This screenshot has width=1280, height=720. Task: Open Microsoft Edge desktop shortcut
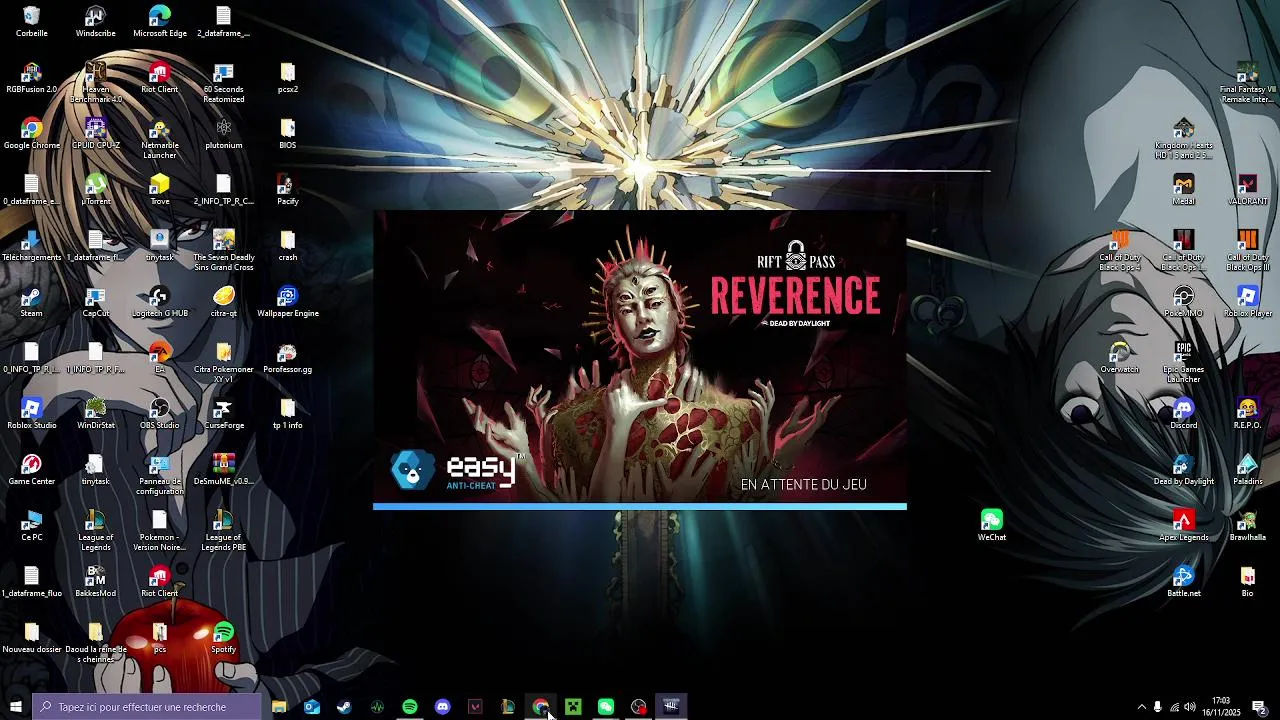pyautogui.click(x=160, y=22)
